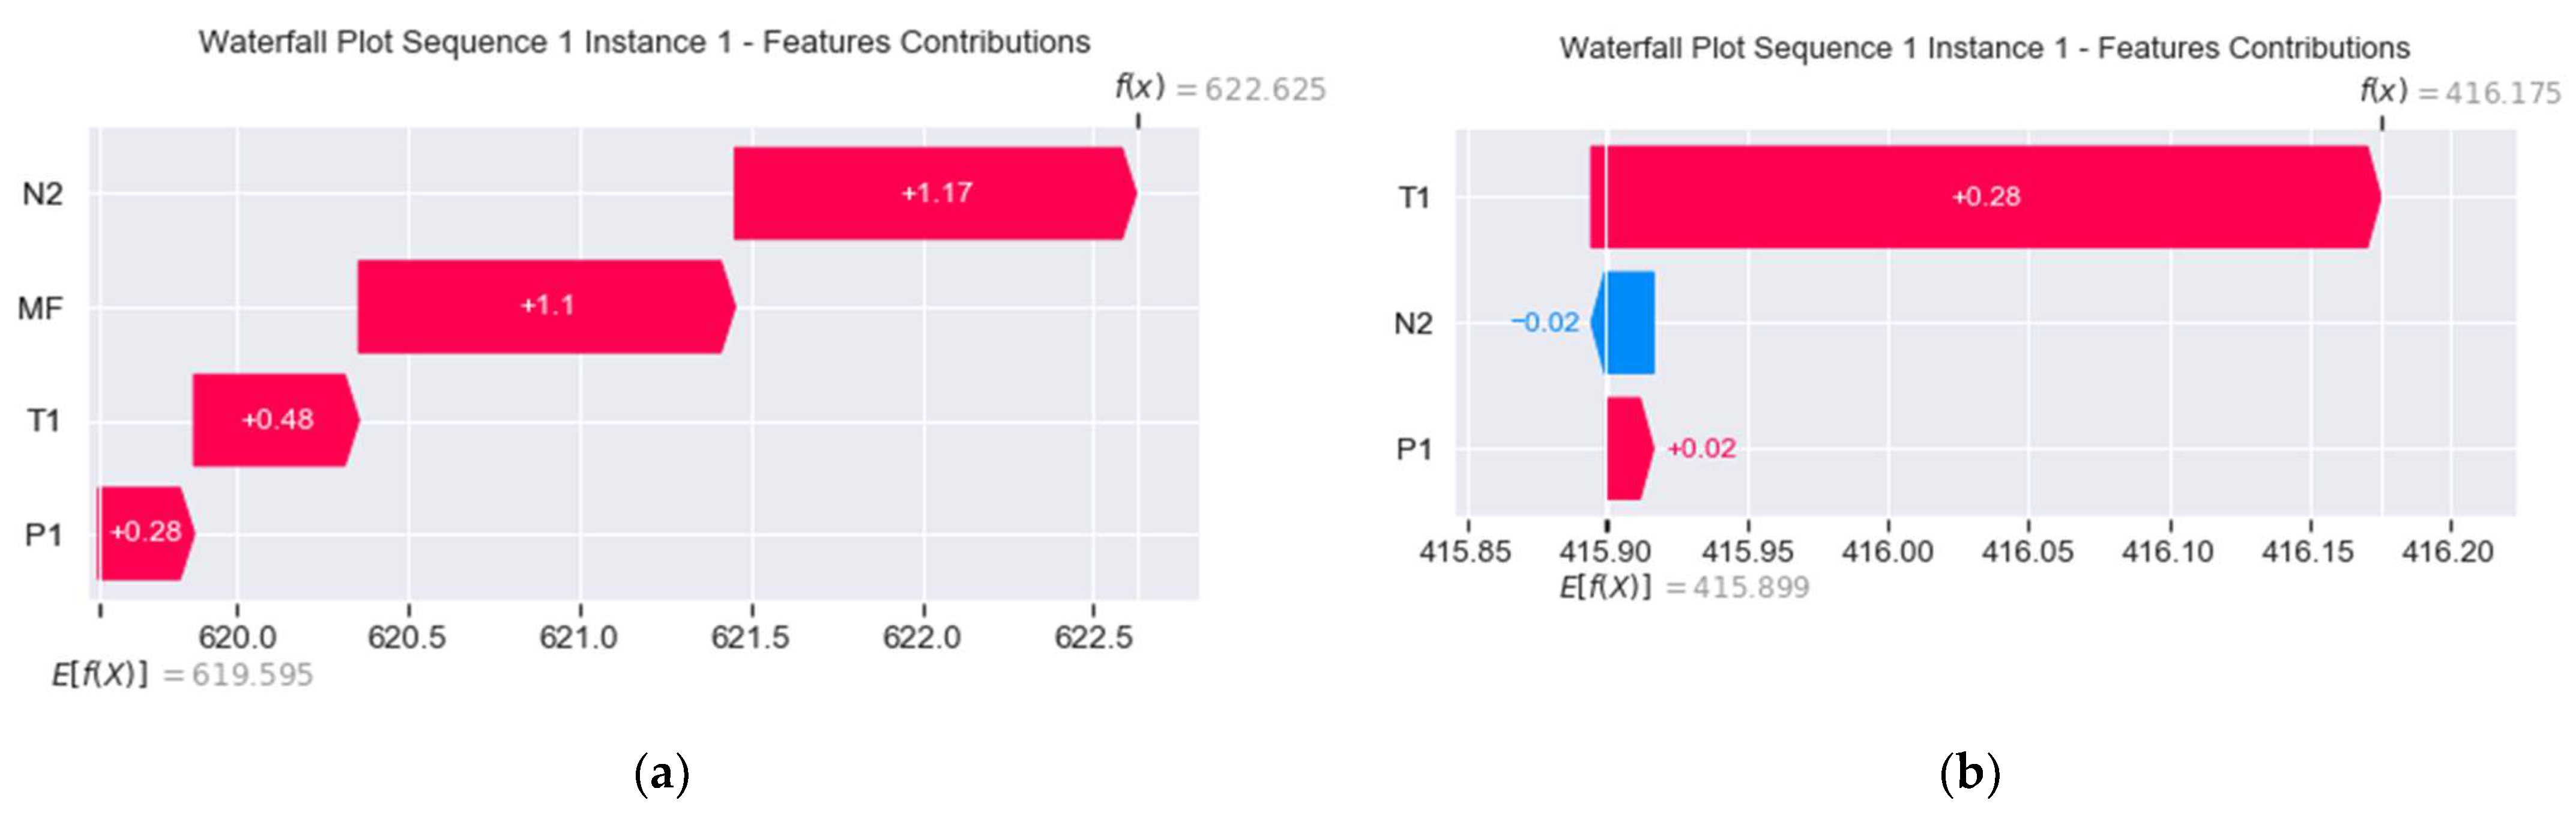This screenshot has height=815, width=2576.
Task: Select the blue N2 bar in plot (b)
Action: tap(1627, 323)
